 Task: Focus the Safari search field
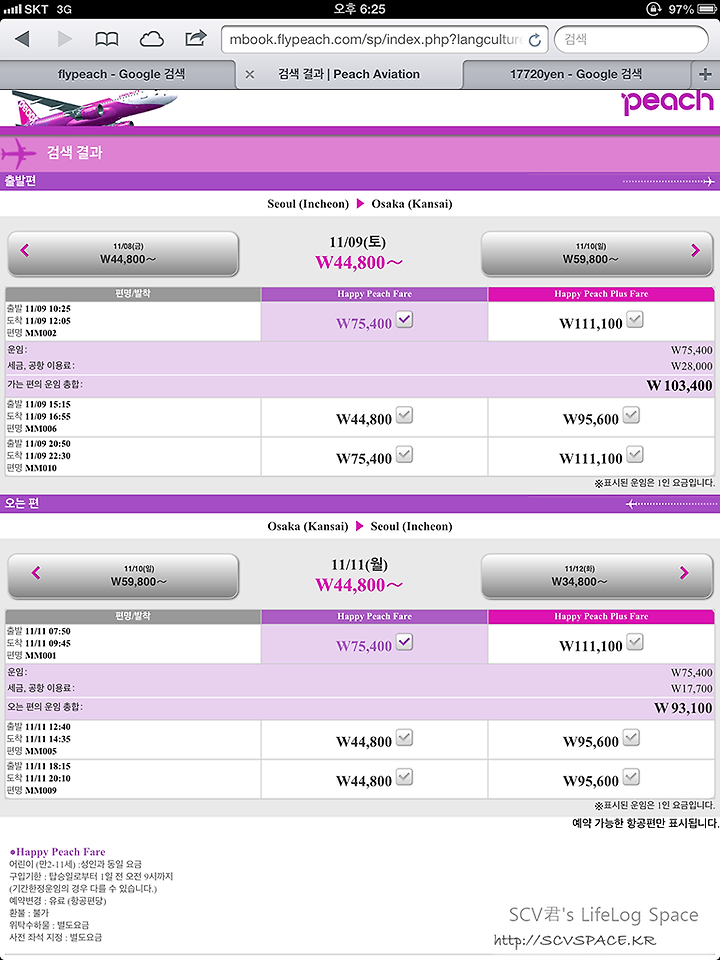[x=631, y=40]
